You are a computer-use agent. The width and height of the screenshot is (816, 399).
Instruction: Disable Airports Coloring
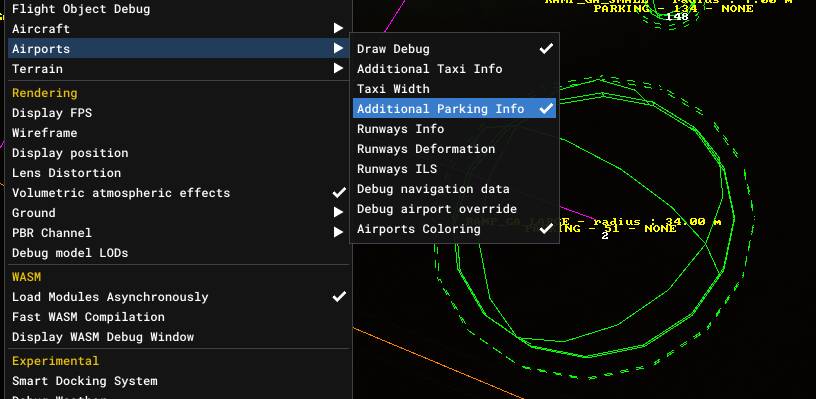(454, 229)
